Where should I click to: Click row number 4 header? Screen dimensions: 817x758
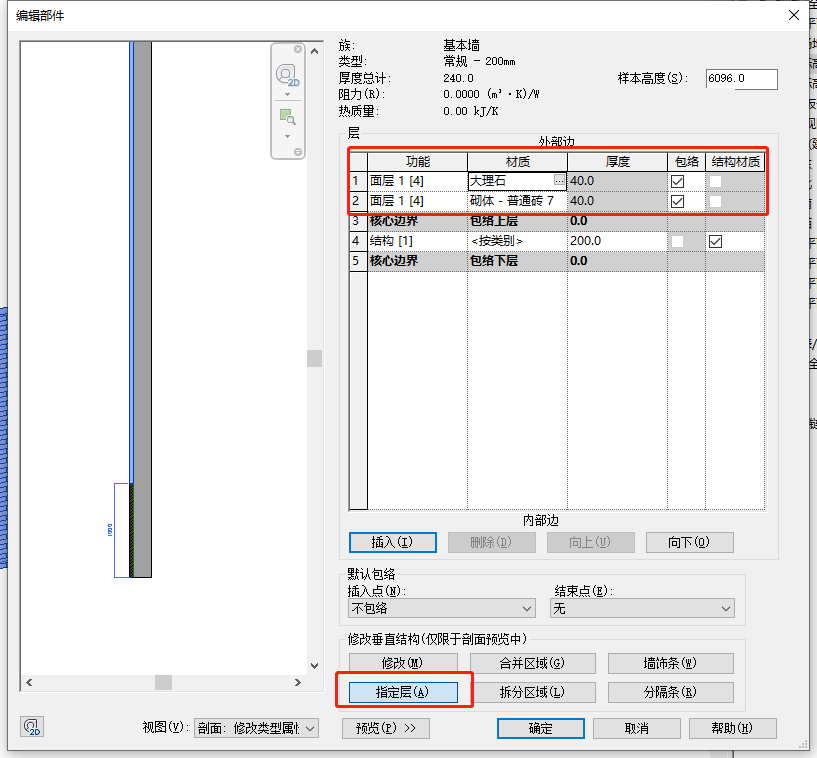point(358,241)
